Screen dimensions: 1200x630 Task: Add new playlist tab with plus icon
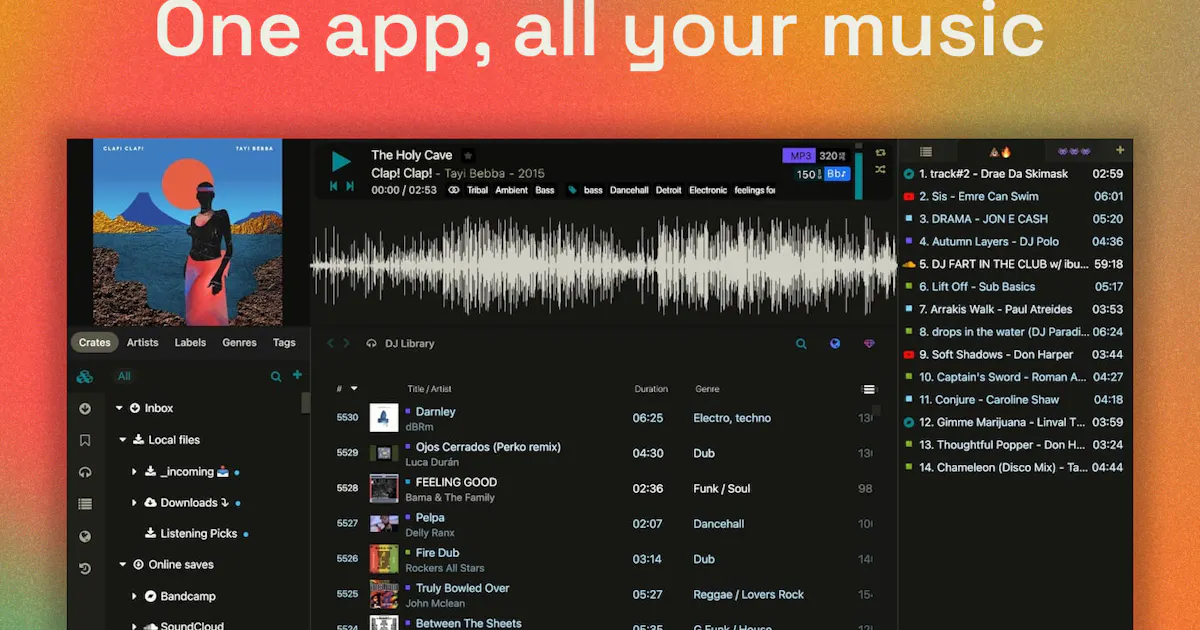[1120, 151]
